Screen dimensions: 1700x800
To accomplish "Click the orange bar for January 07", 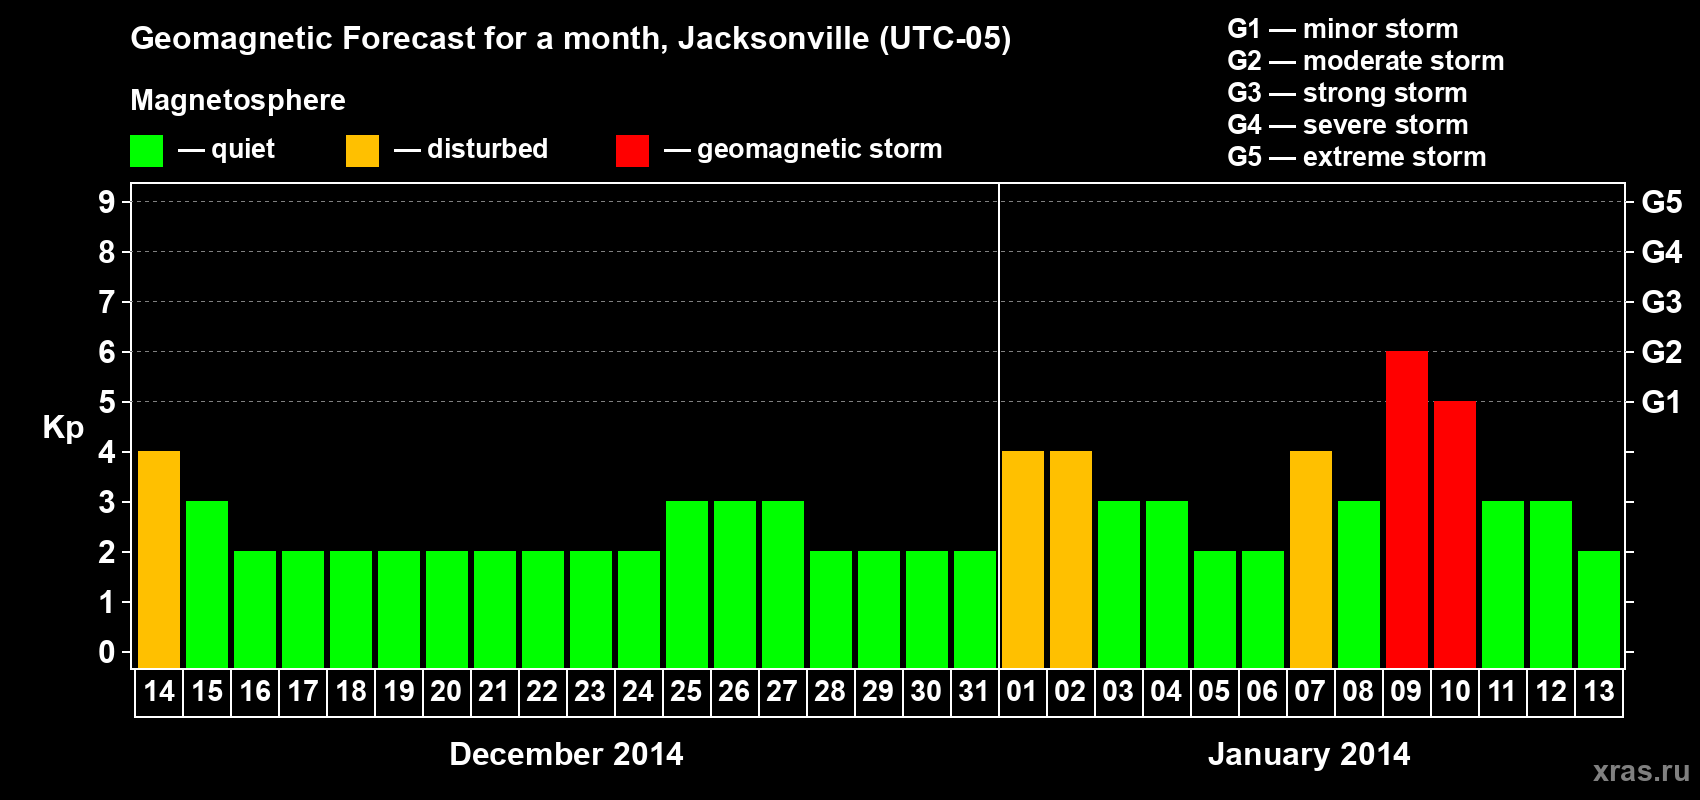I will click(1311, 559).
